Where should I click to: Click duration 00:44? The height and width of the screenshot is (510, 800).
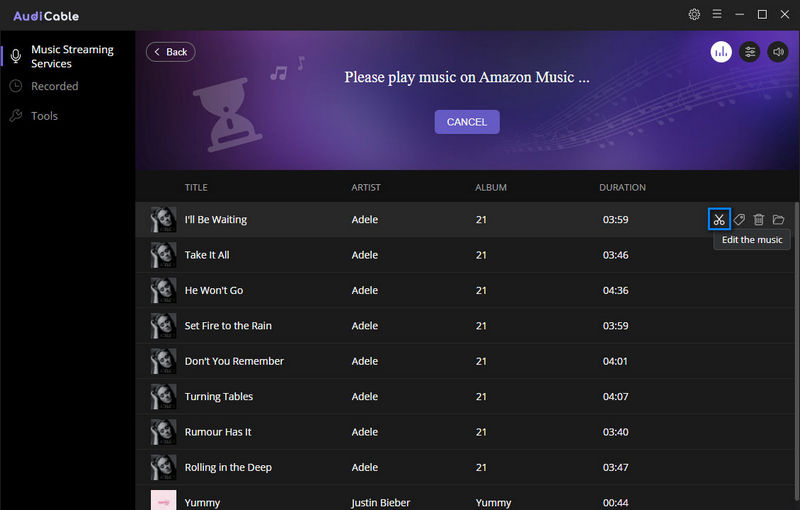(x=615, y=503)
